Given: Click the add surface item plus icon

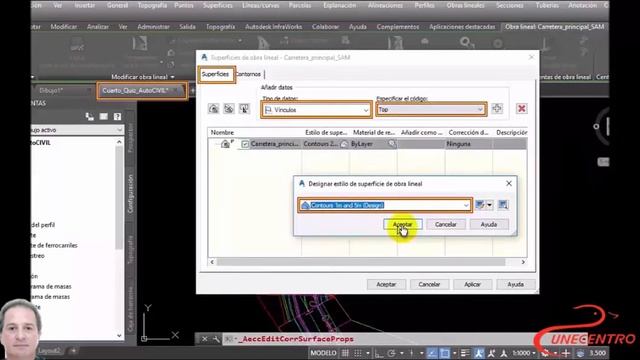Looking at the screenshot, I should [497, 109].
